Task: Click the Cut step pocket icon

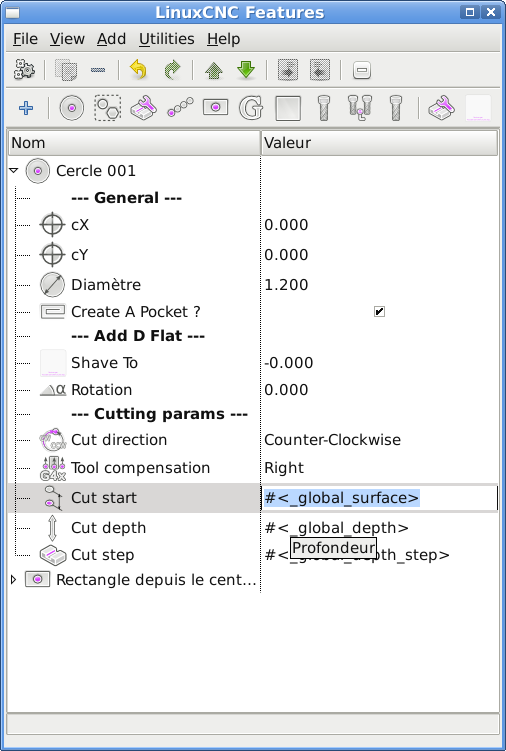Action: (x=53, y=555)
